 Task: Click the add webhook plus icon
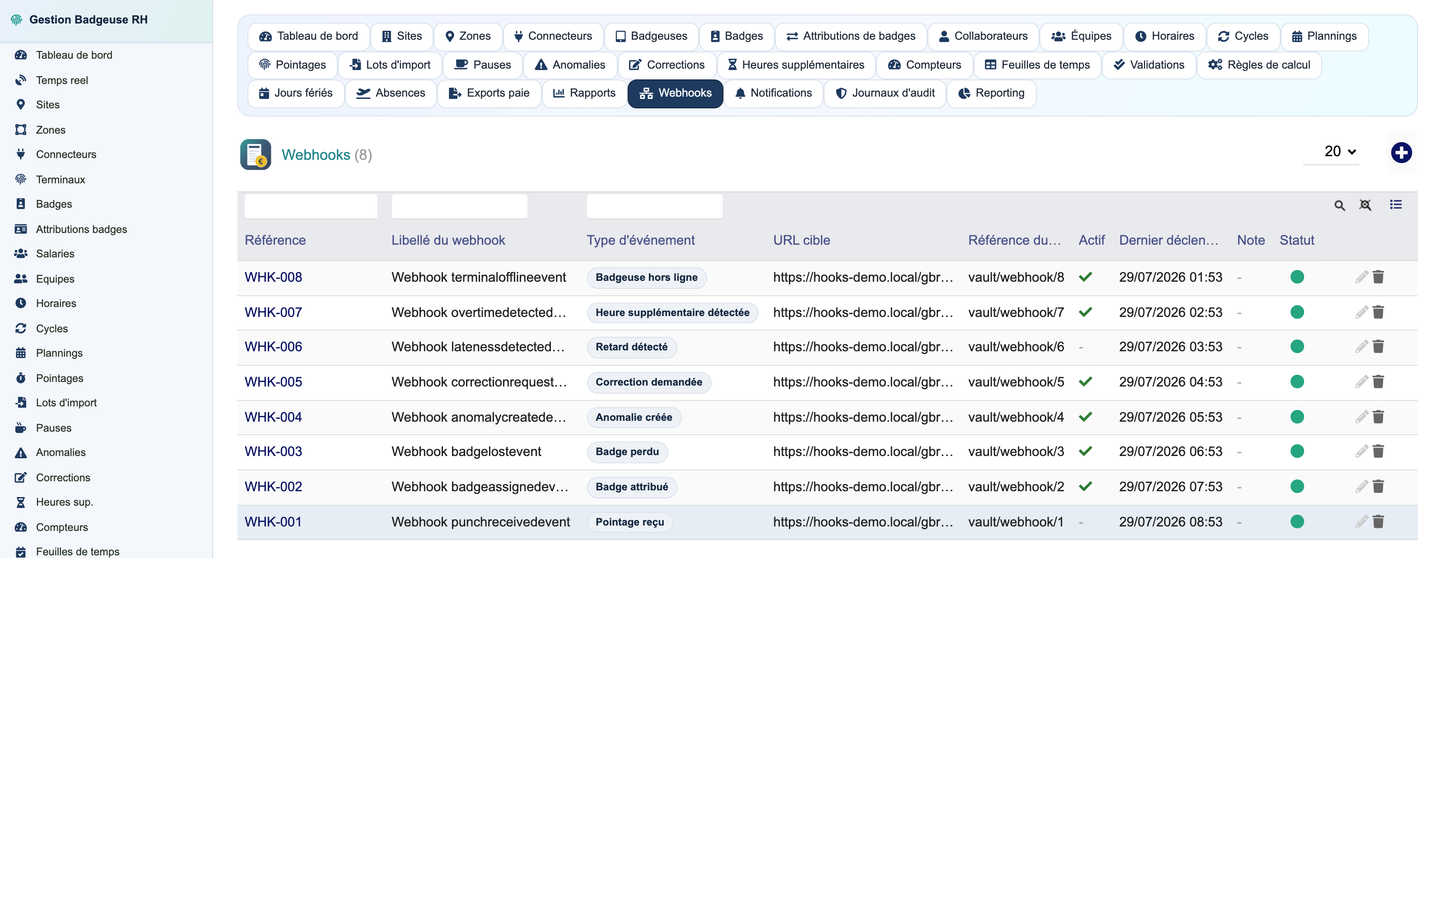click(1401, 152)
